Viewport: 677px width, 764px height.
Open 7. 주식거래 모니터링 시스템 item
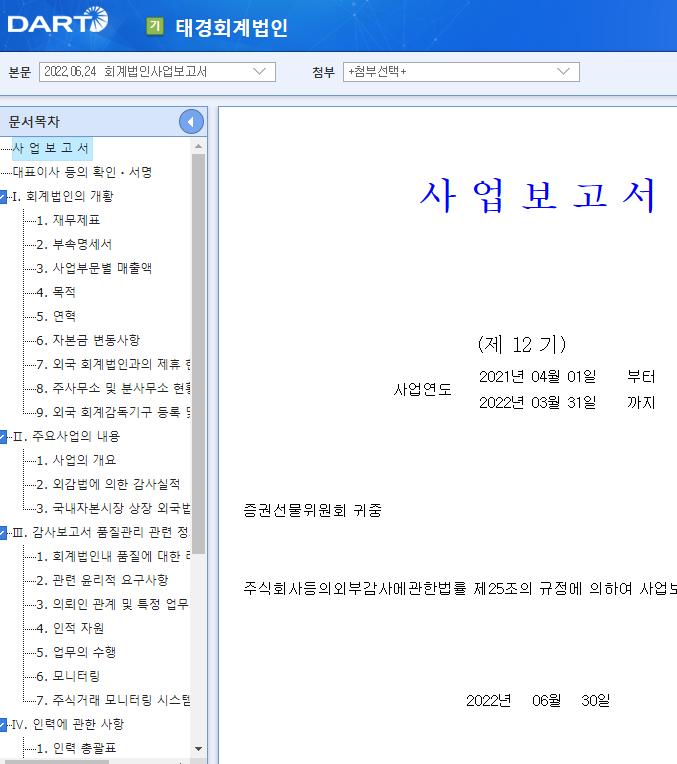click(x=113, y=701)
